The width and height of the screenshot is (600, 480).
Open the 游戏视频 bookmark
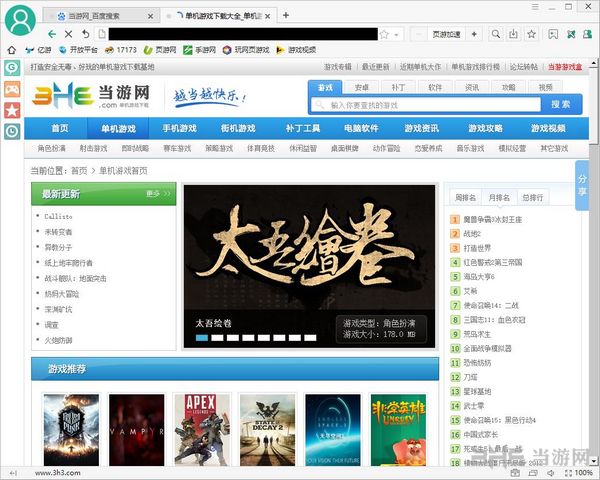pyautogui.click(x=296, y=50)
